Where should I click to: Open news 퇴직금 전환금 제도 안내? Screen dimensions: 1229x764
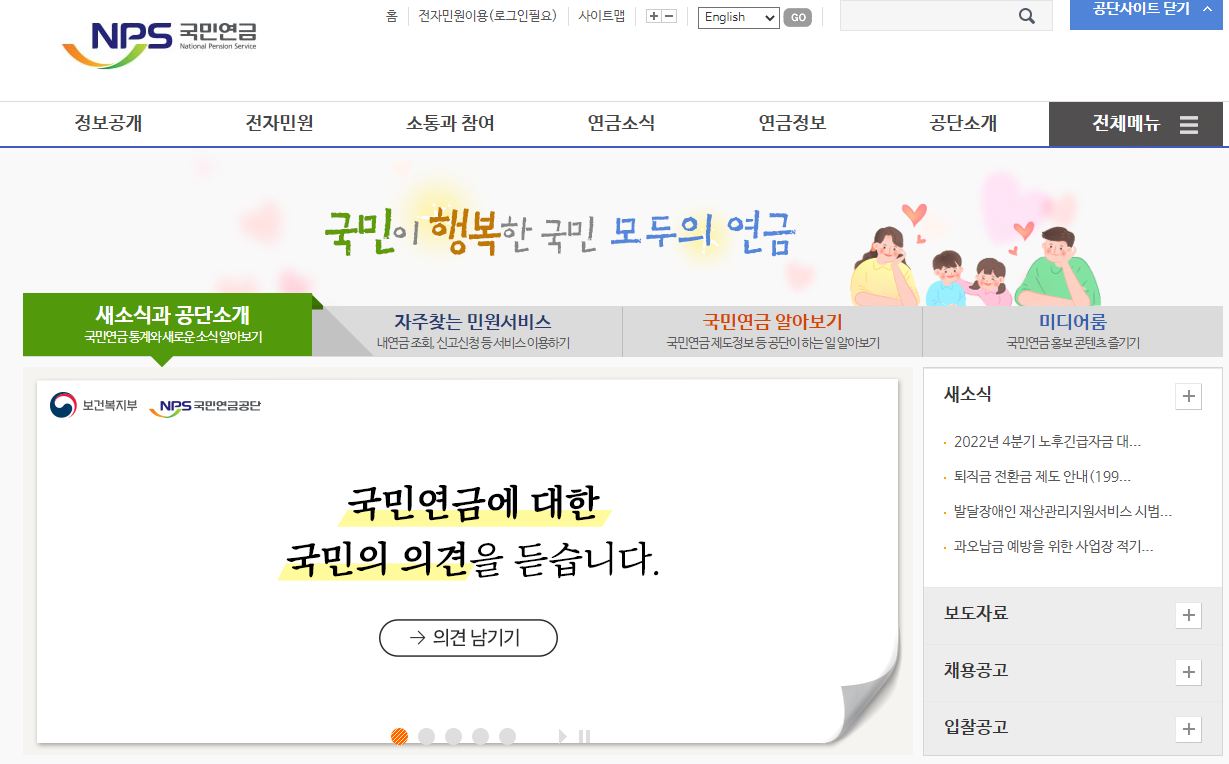coord(1042,476)
